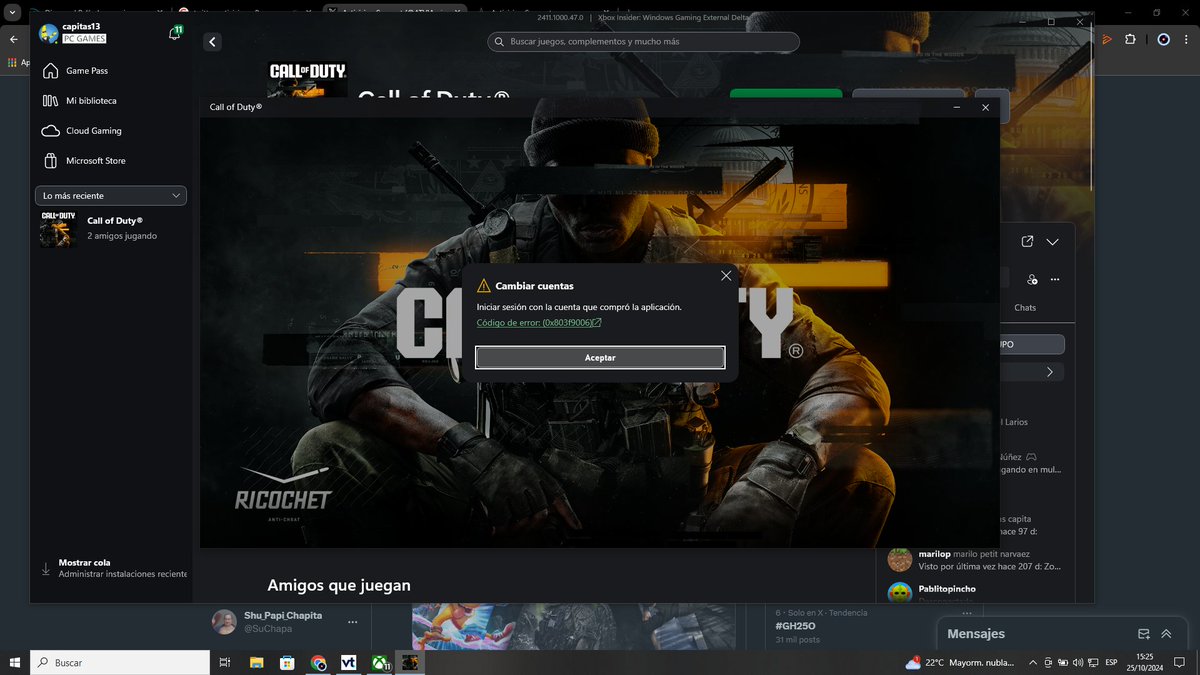
Task: Open the Chrome tab search dropdown arrow
Action: [x=12, y=13]
